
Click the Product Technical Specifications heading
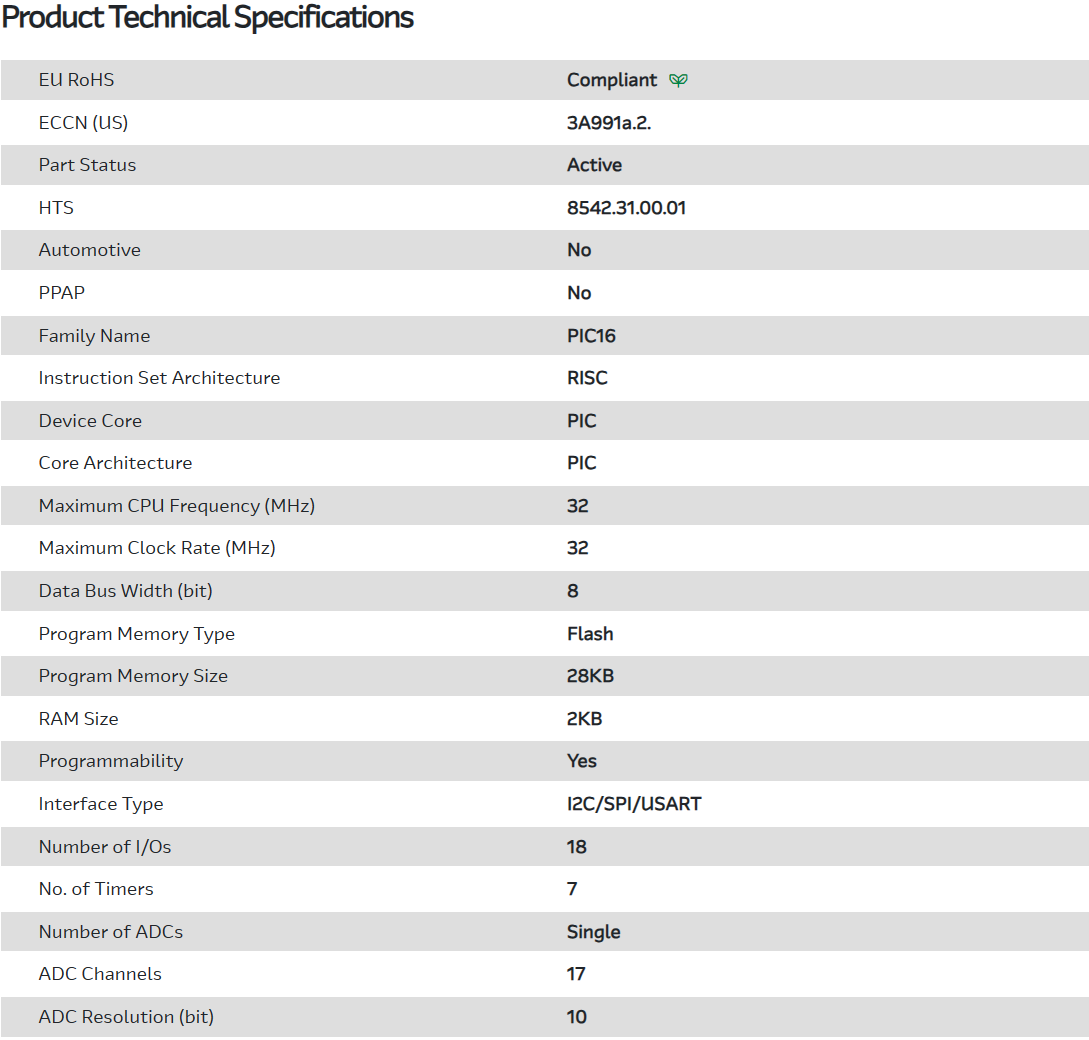tap(207, 18)
